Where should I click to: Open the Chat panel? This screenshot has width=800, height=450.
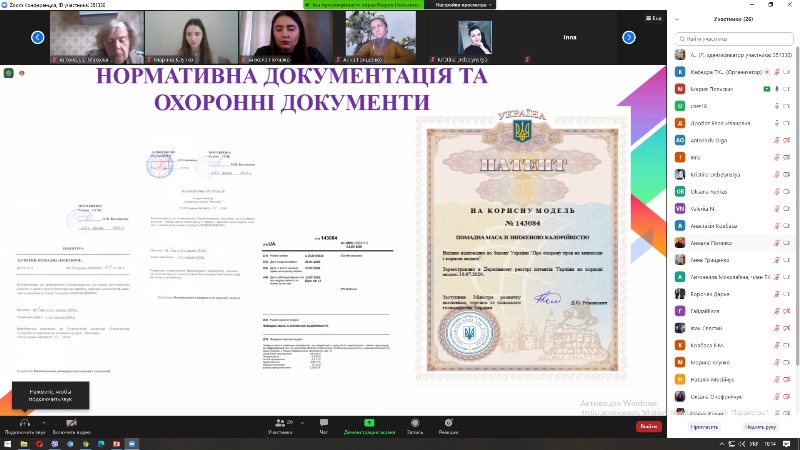coord(323,426)
